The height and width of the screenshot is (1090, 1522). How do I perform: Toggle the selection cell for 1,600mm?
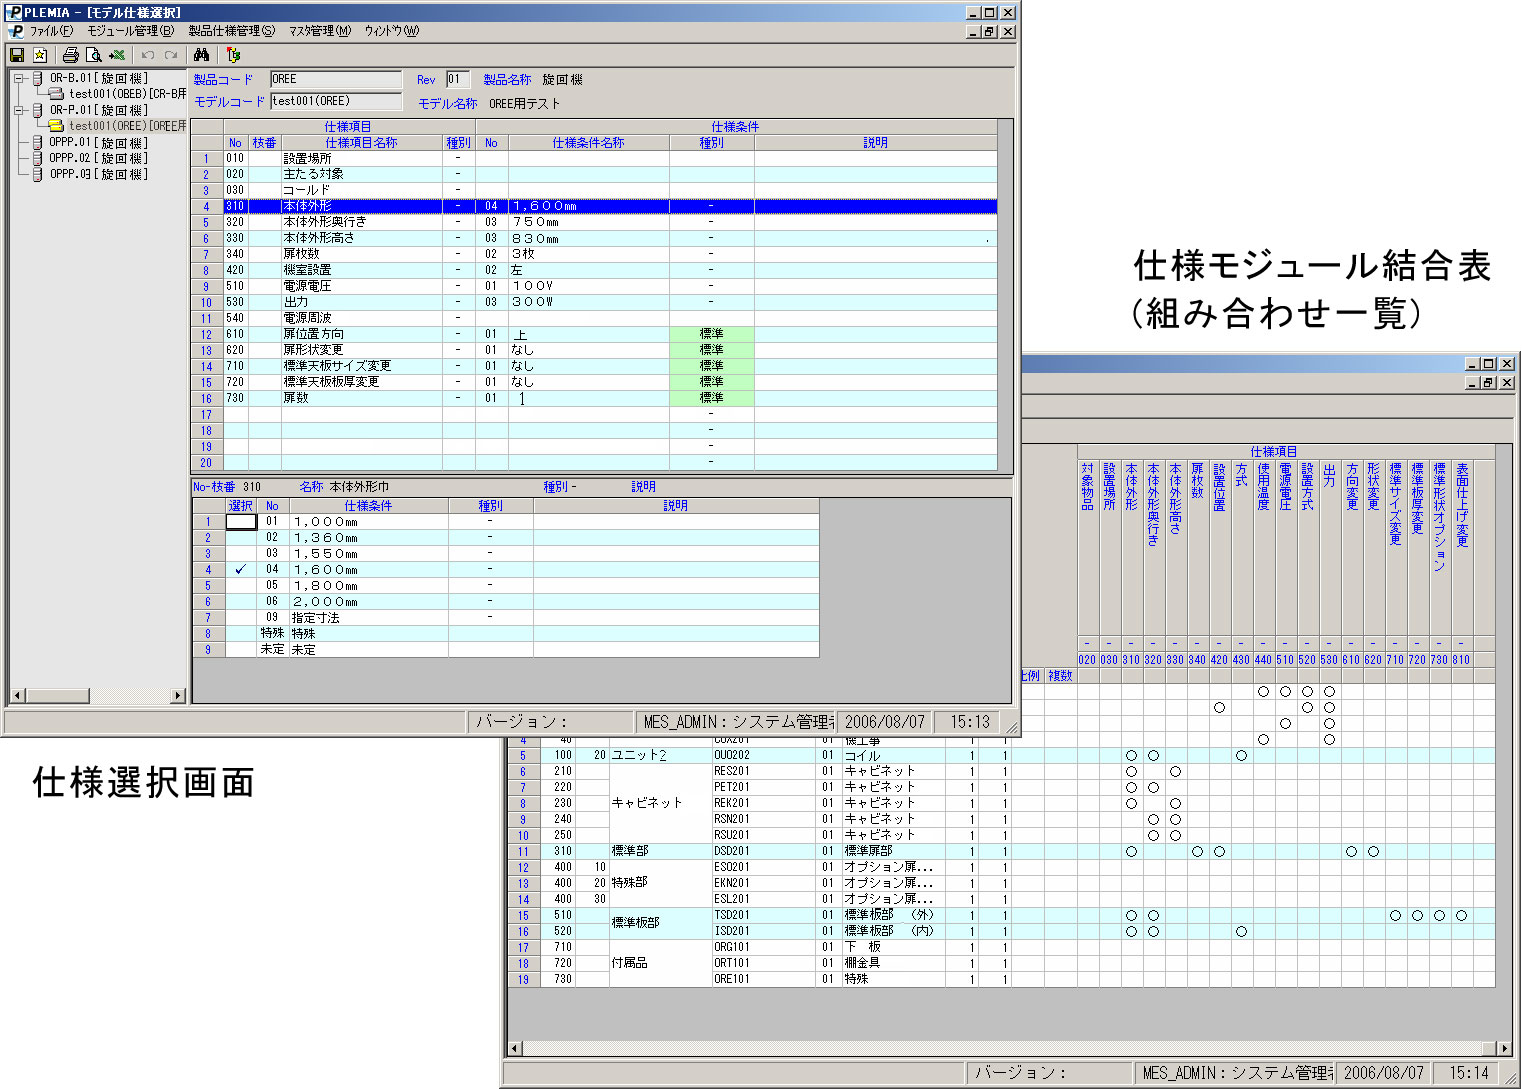pos(241,570)
